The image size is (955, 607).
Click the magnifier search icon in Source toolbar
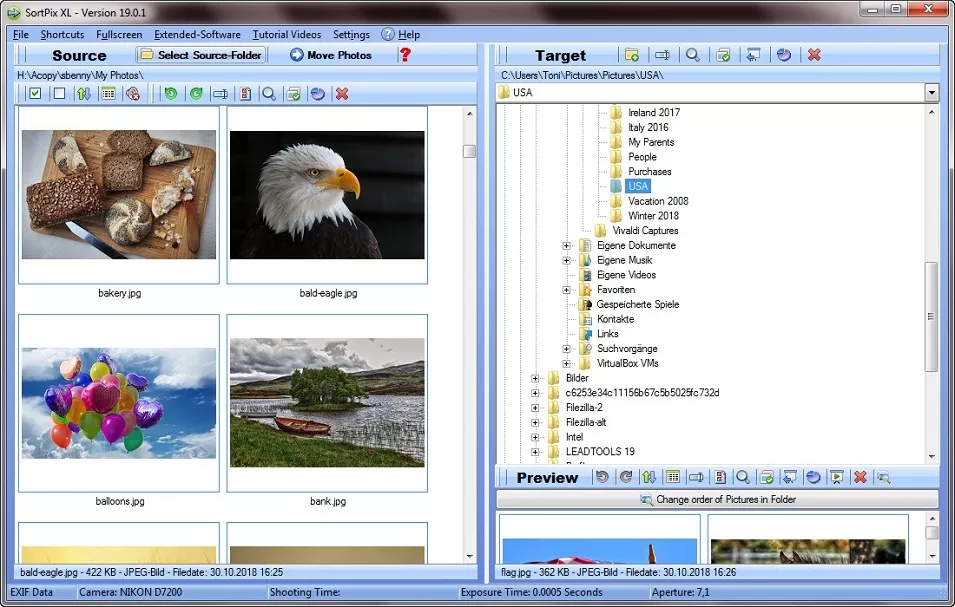[x=269, y=93]
